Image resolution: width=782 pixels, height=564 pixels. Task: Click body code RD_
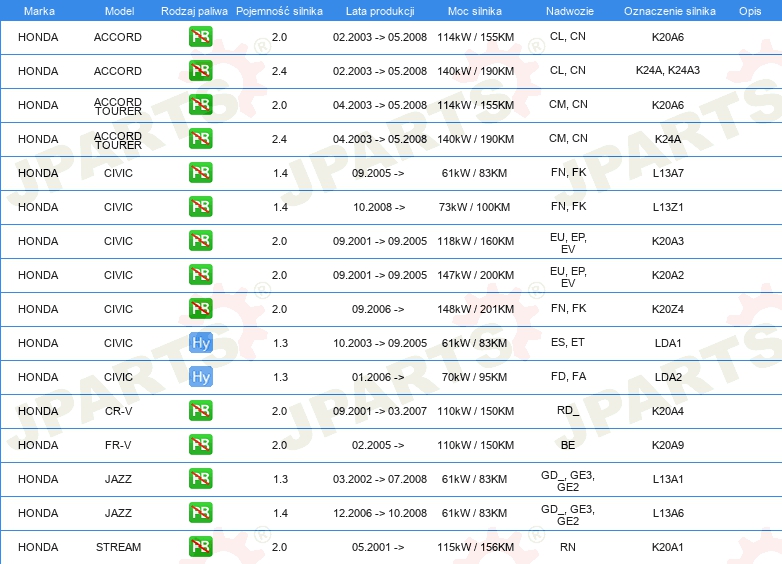tap(568, 410)
